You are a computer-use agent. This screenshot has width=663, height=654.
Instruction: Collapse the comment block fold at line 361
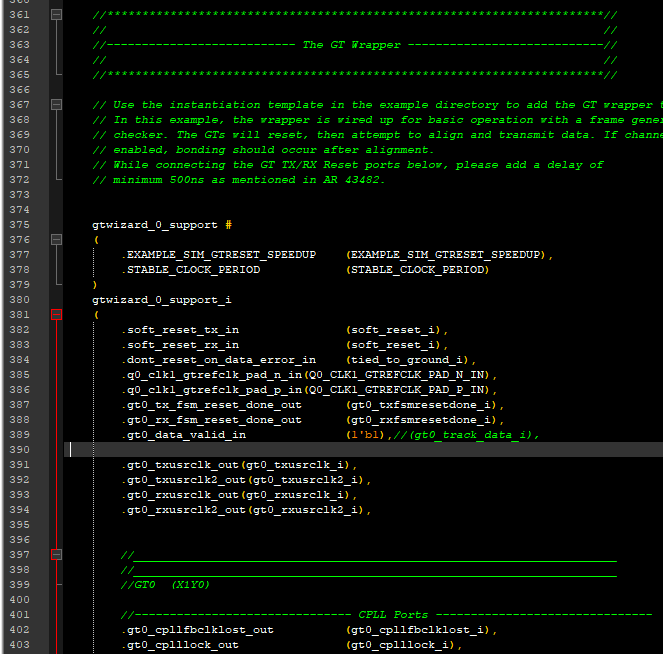tap(56, 15)
